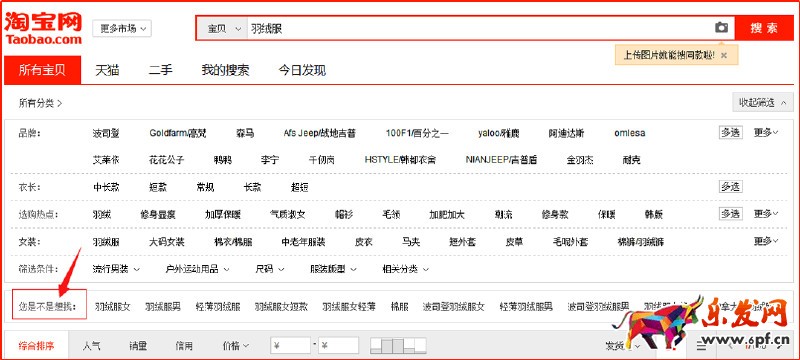Image resolution: width=800 pixels, height=360 pixels.
Task: Open the 价格 sort dropdown
Action: (236, 346)
